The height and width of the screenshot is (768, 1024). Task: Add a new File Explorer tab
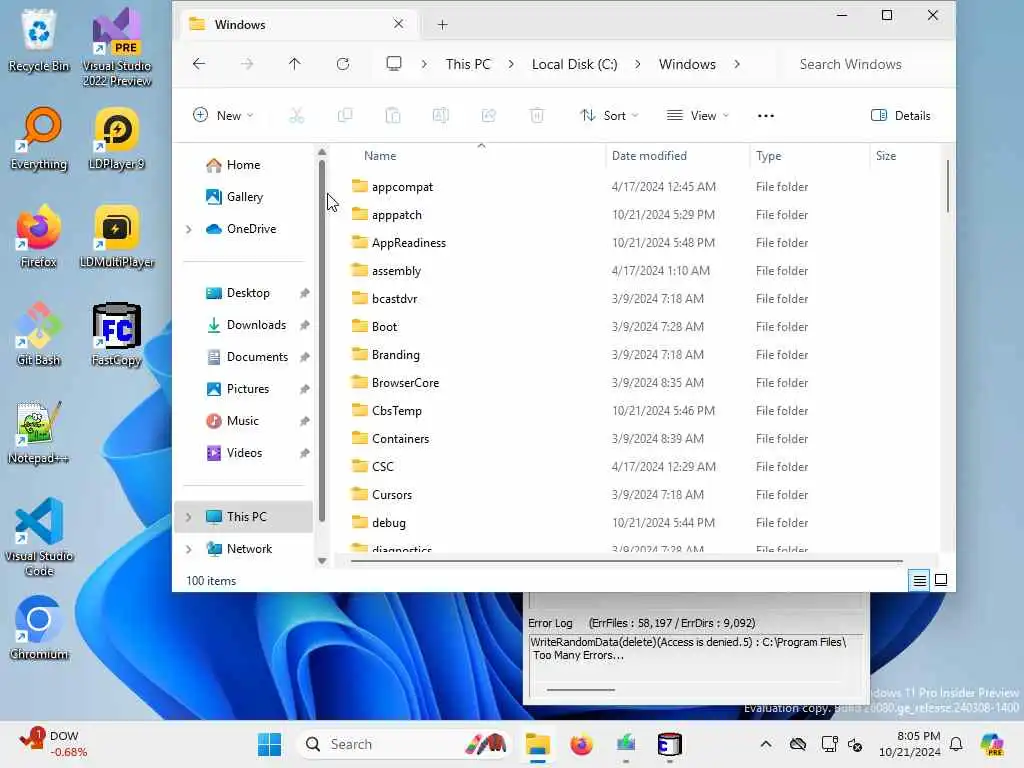(x=443, y=25)
